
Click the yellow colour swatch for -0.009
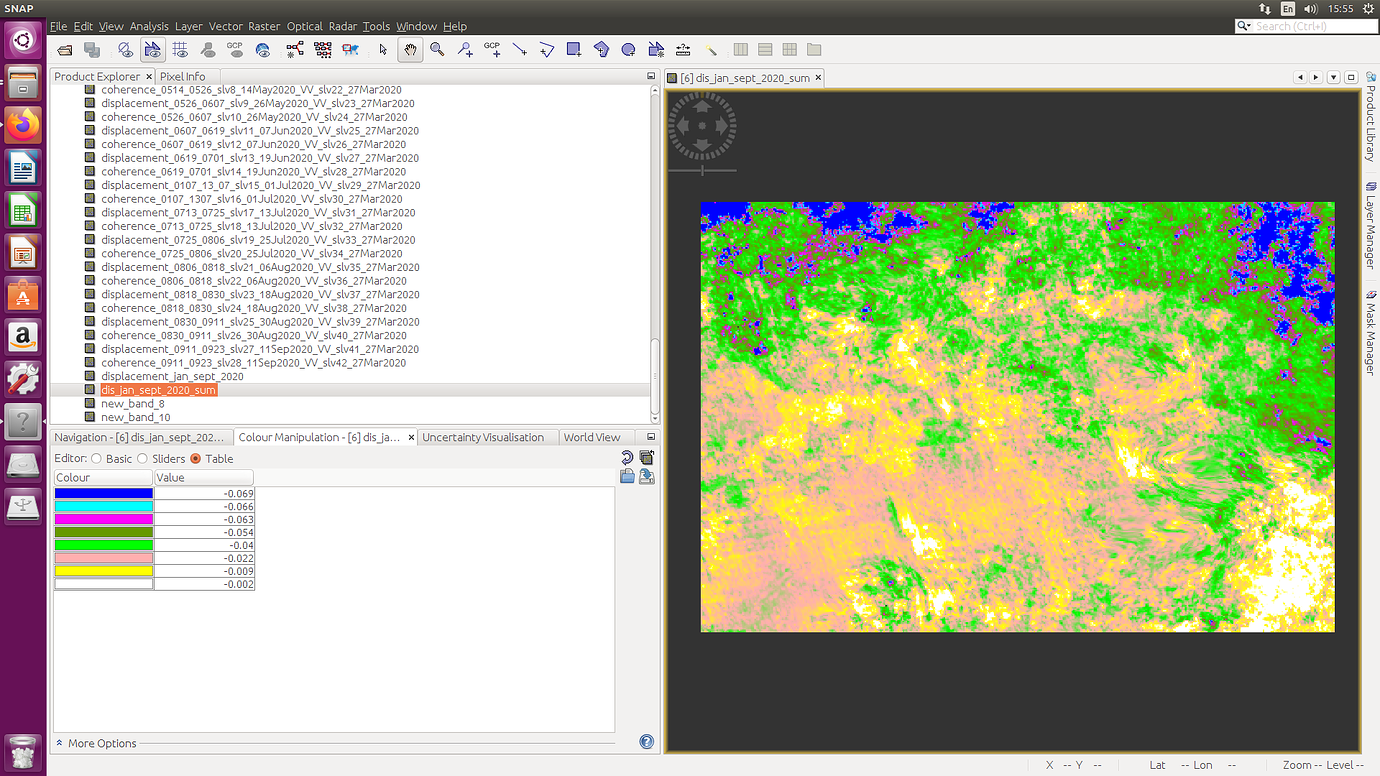[x=104, y=571]
